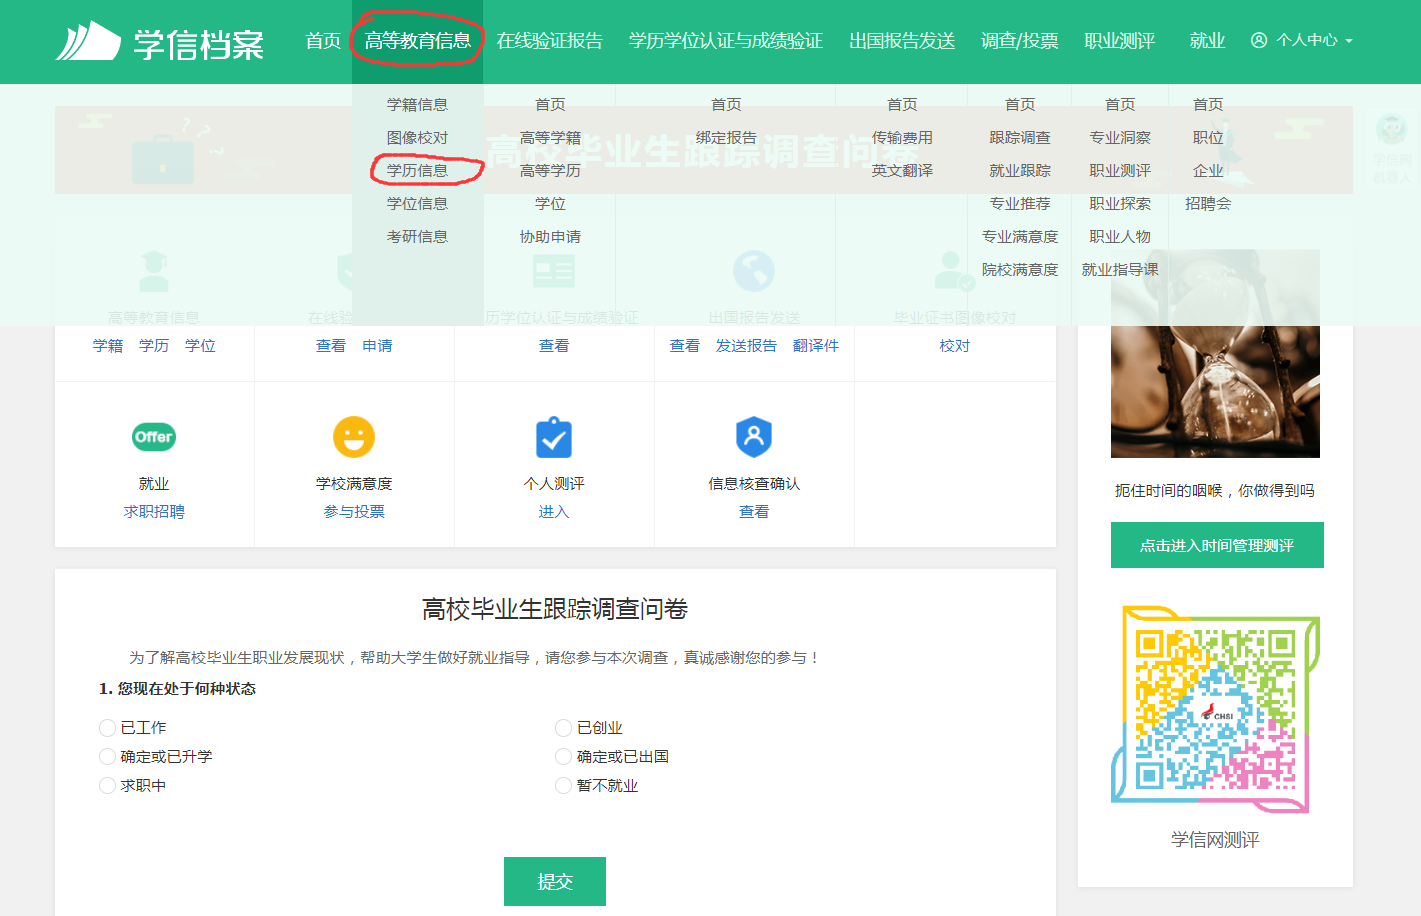
Task: Open the 在线验证报告 navigation menu
Action: point(550,41)
